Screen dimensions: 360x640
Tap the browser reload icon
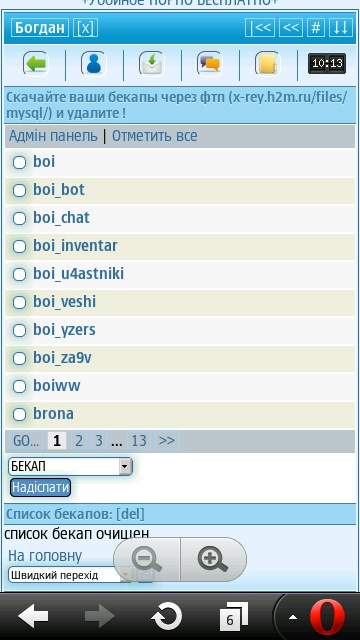click(166, 616)
